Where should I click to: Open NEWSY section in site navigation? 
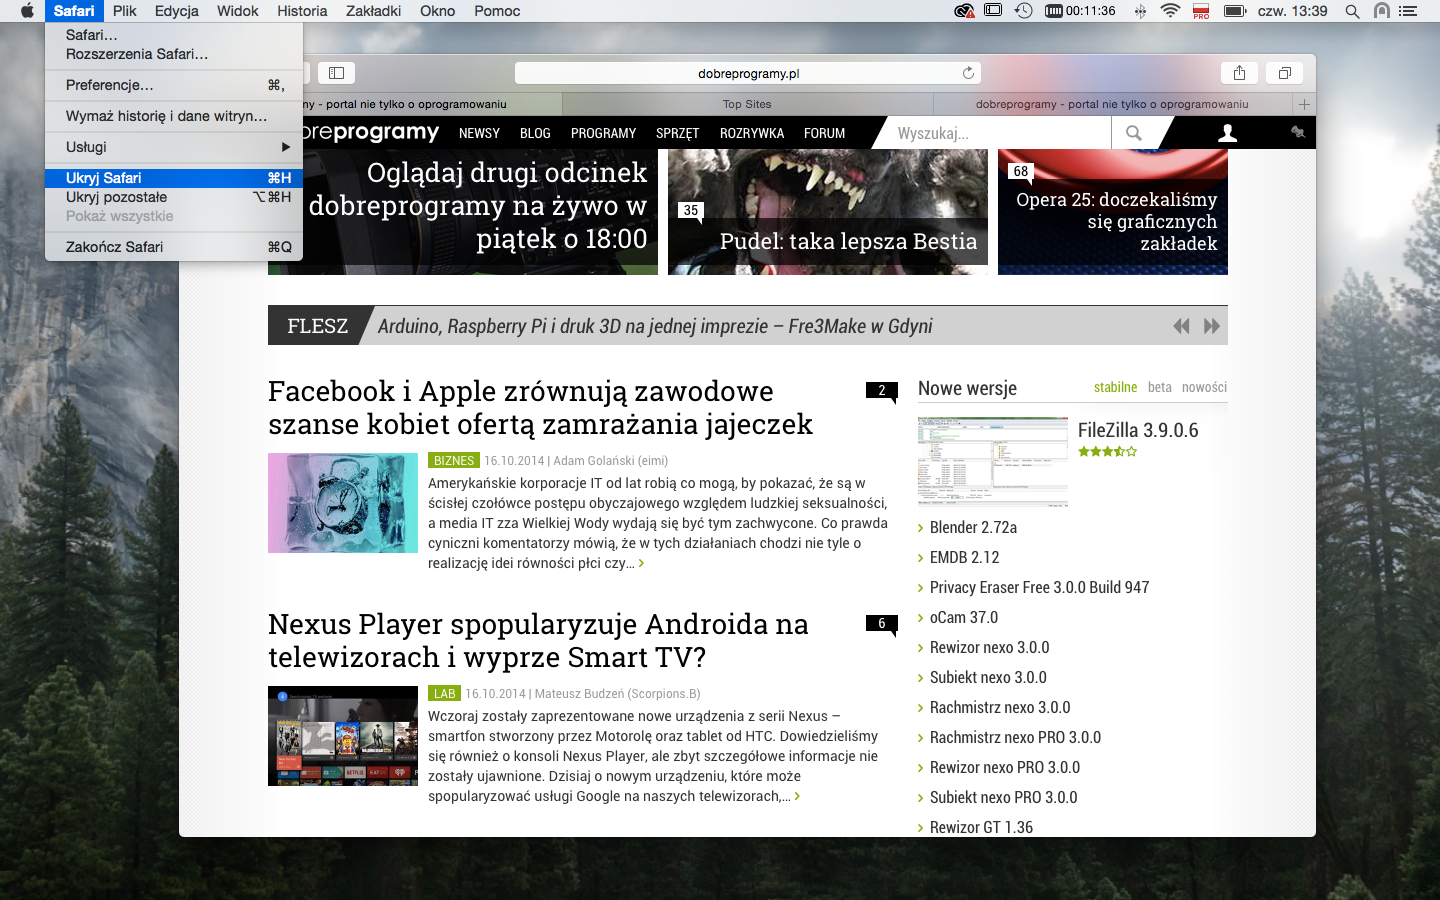click(x=479, y=133)
